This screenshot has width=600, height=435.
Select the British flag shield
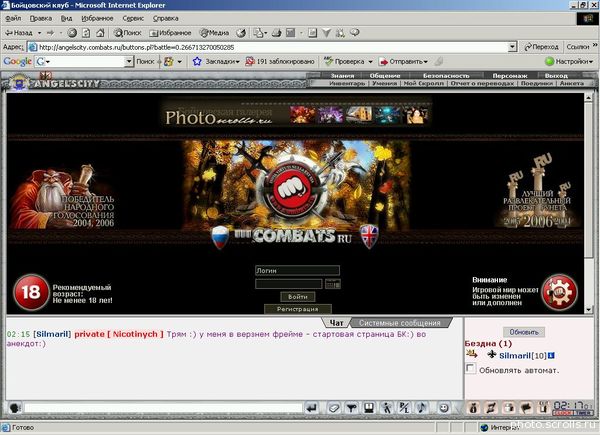pyautogui.click(x=369, y=237)
